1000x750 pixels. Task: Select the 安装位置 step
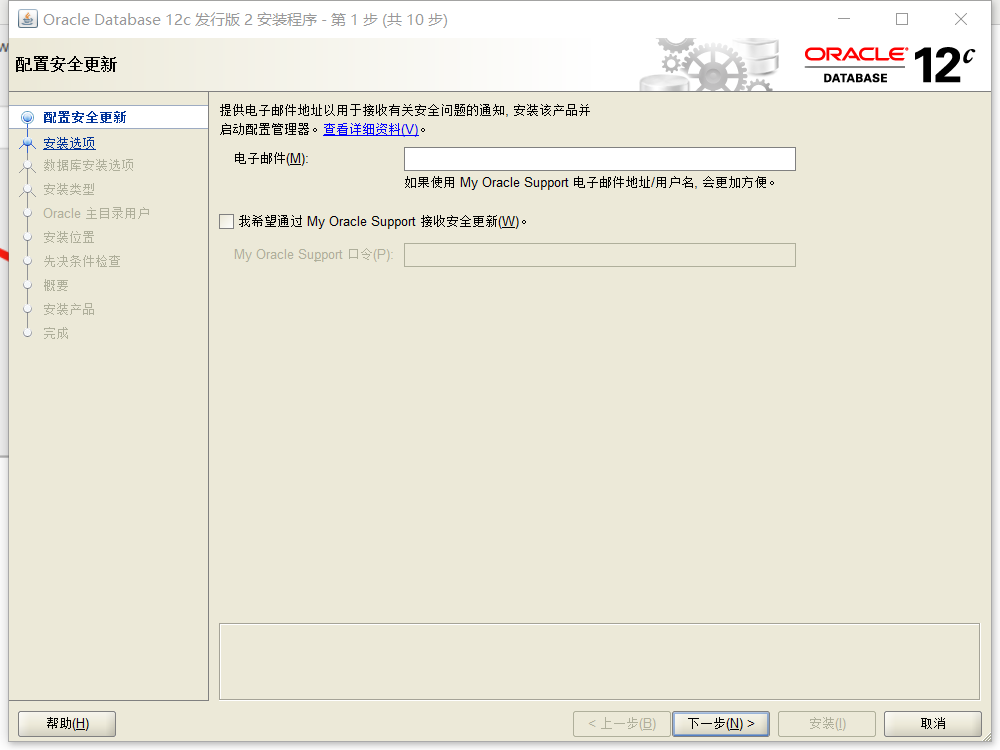tap(69, 237)
